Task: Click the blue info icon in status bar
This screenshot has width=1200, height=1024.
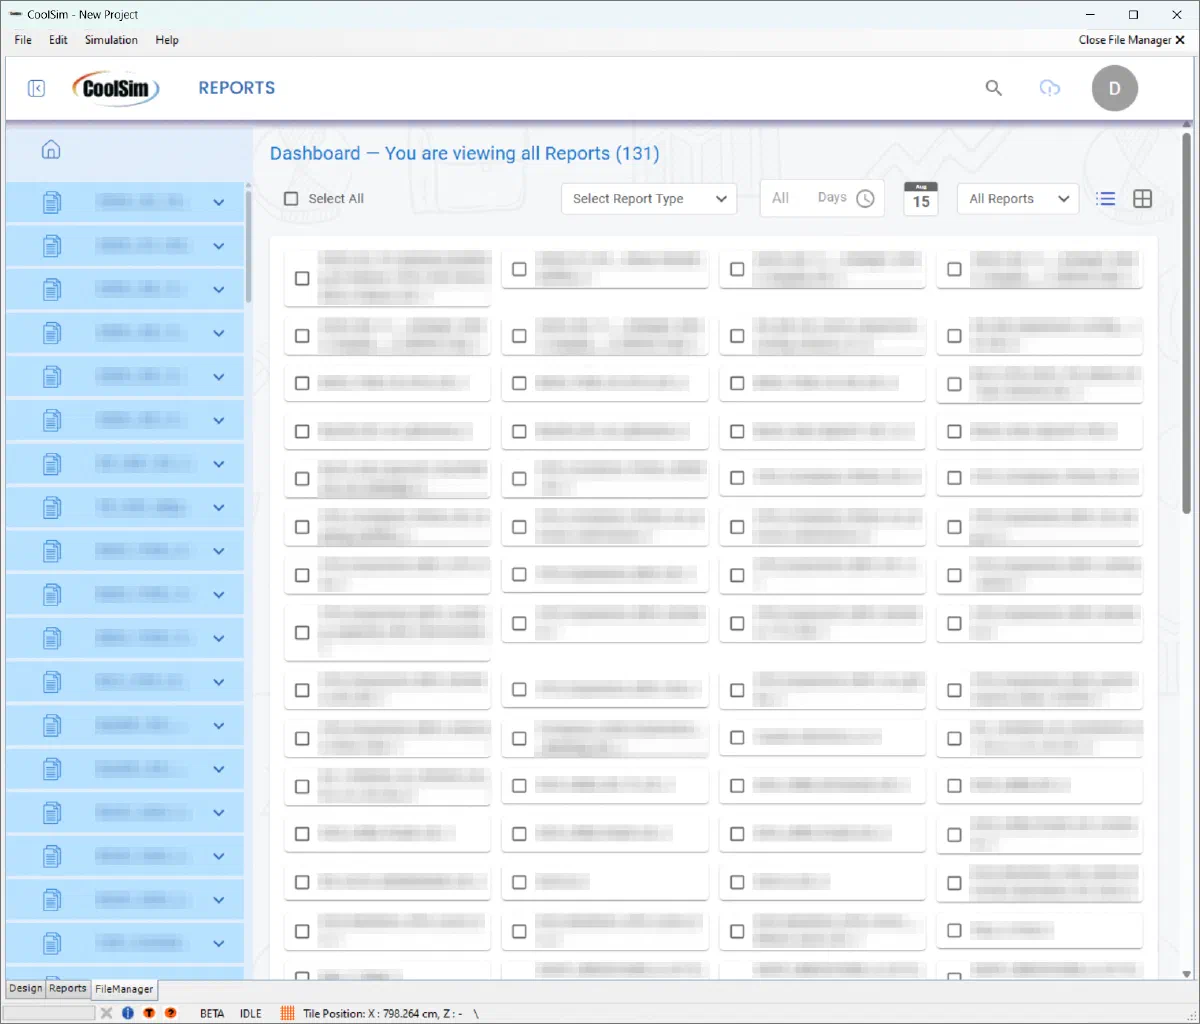Action: 128,1013
